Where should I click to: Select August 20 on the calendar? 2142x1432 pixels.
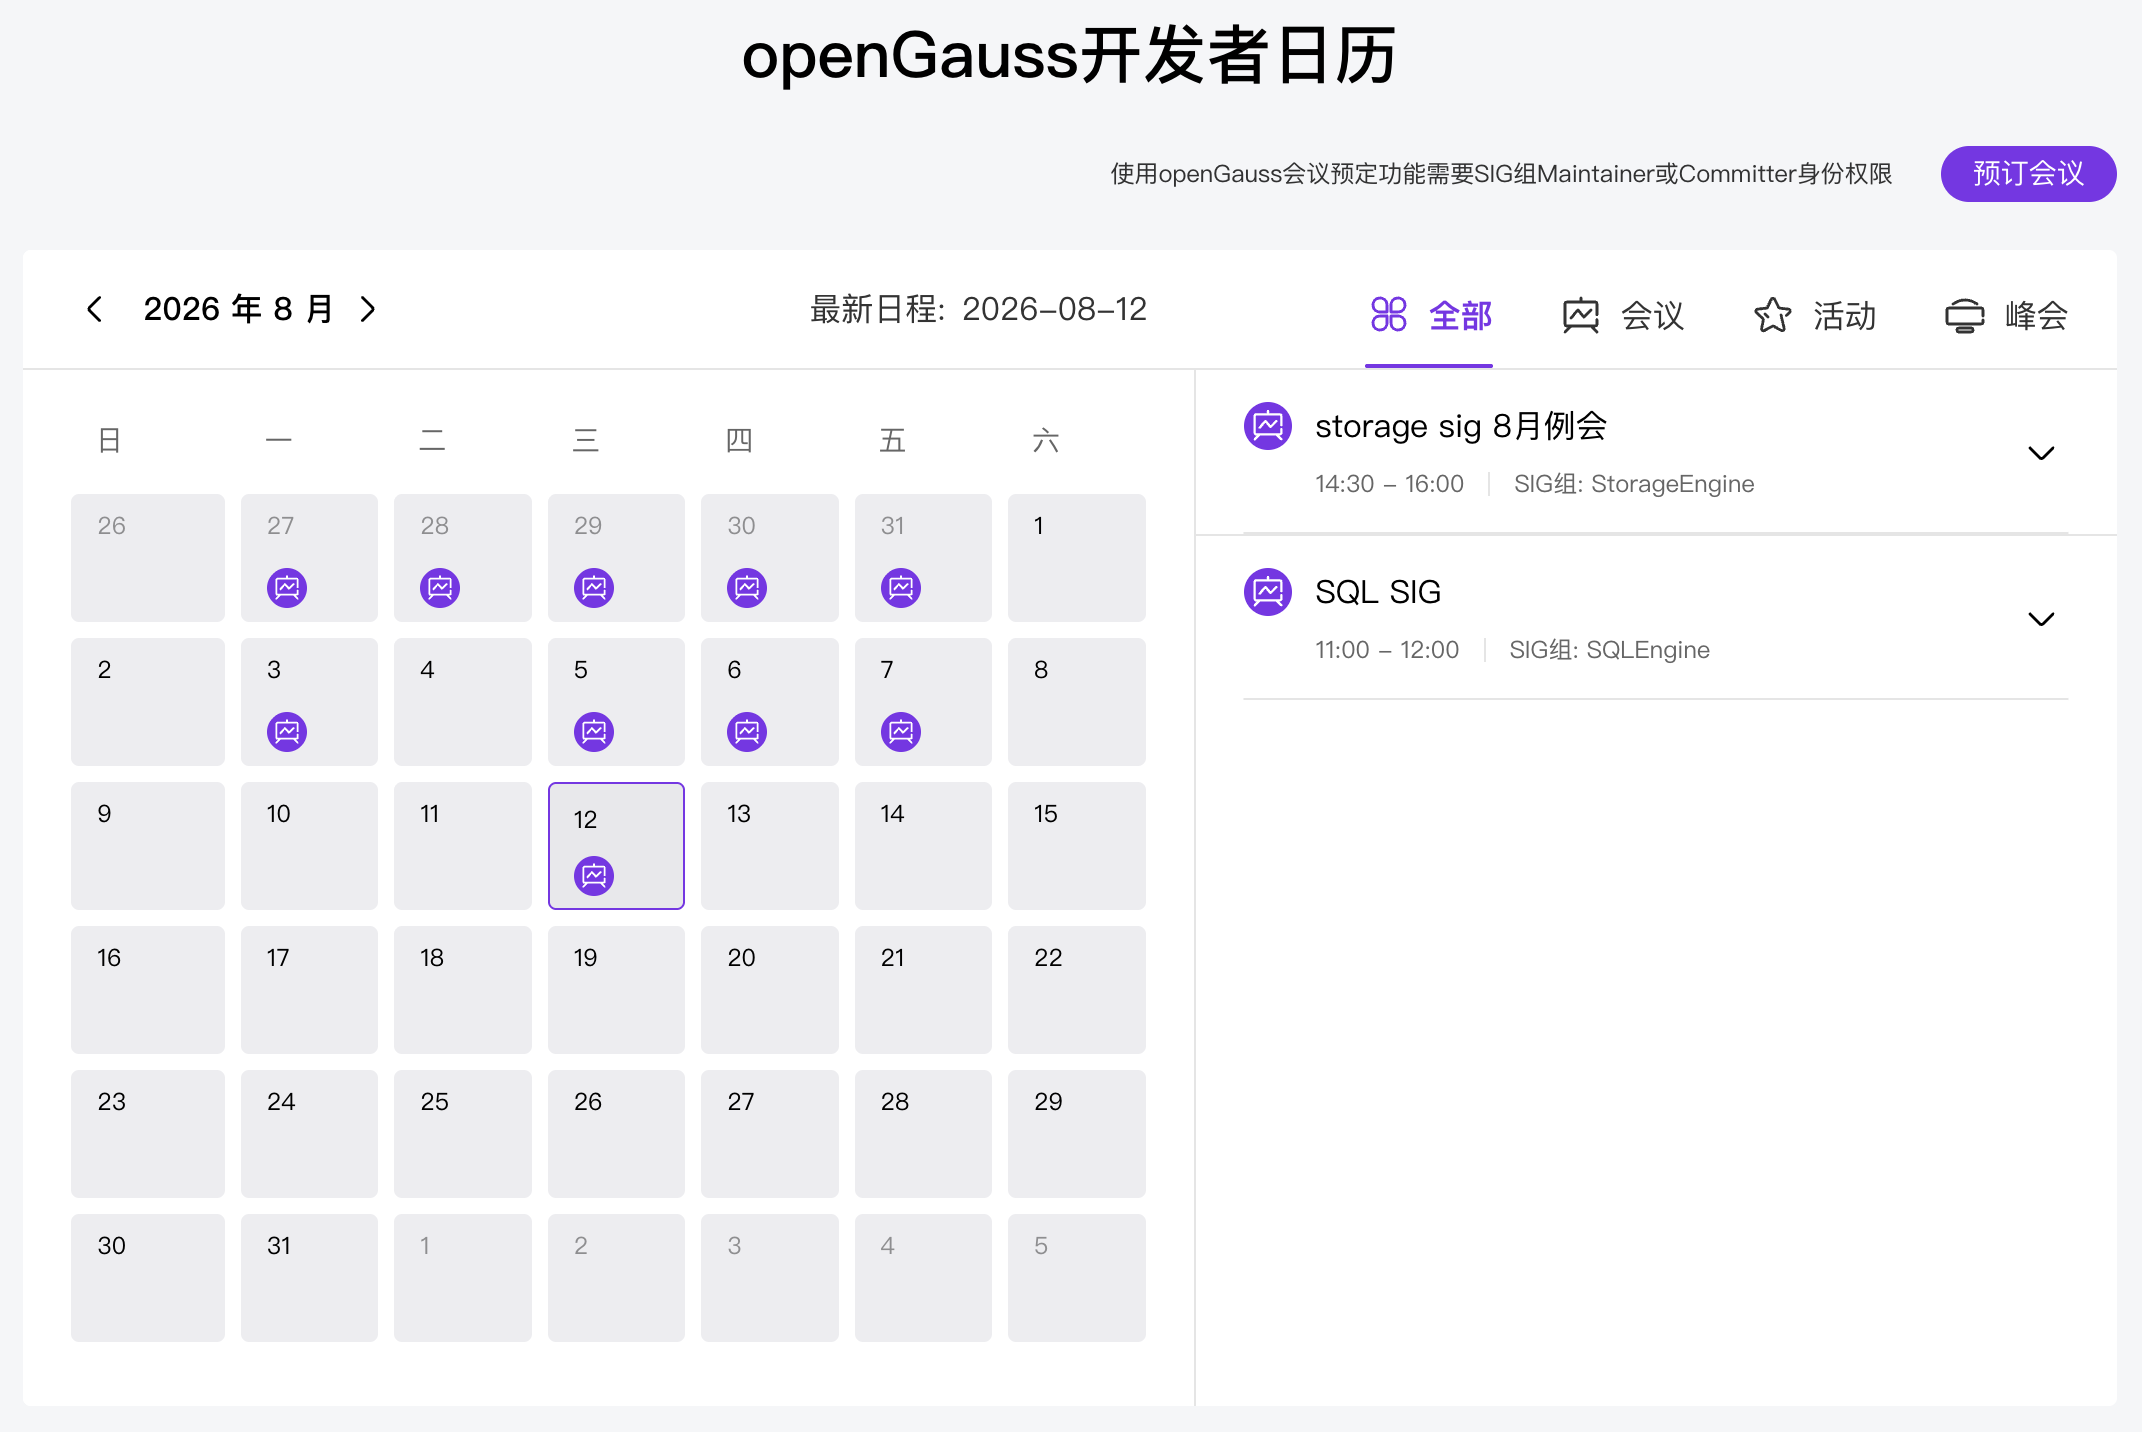tap(770, 990)
